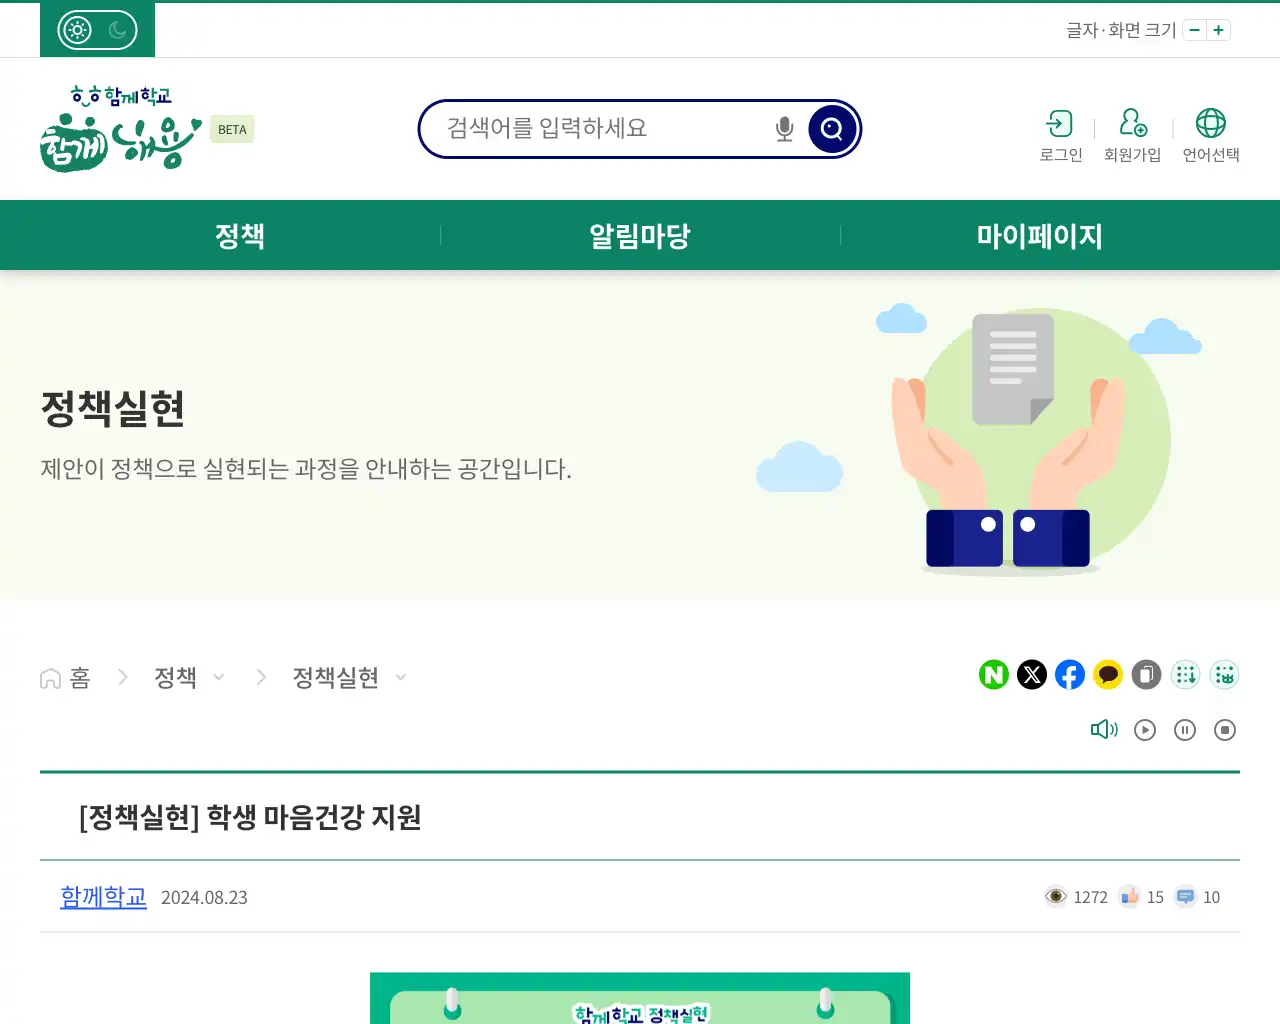
Task: Switch to dark mode with the moon toggle
Action: coord(119,29)
